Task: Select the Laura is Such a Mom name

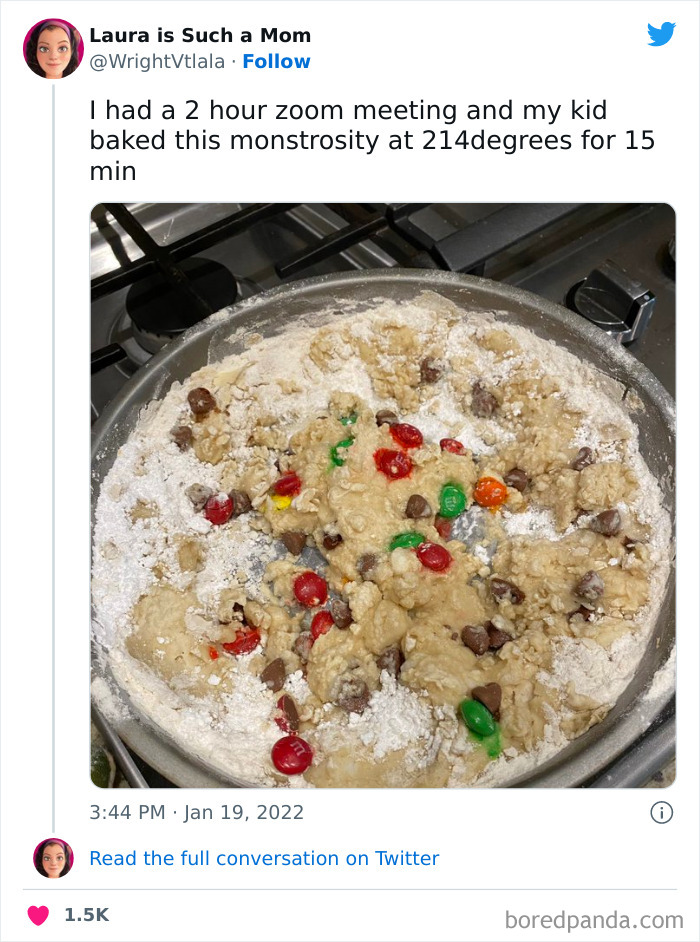Action: [x=200, y=34]
